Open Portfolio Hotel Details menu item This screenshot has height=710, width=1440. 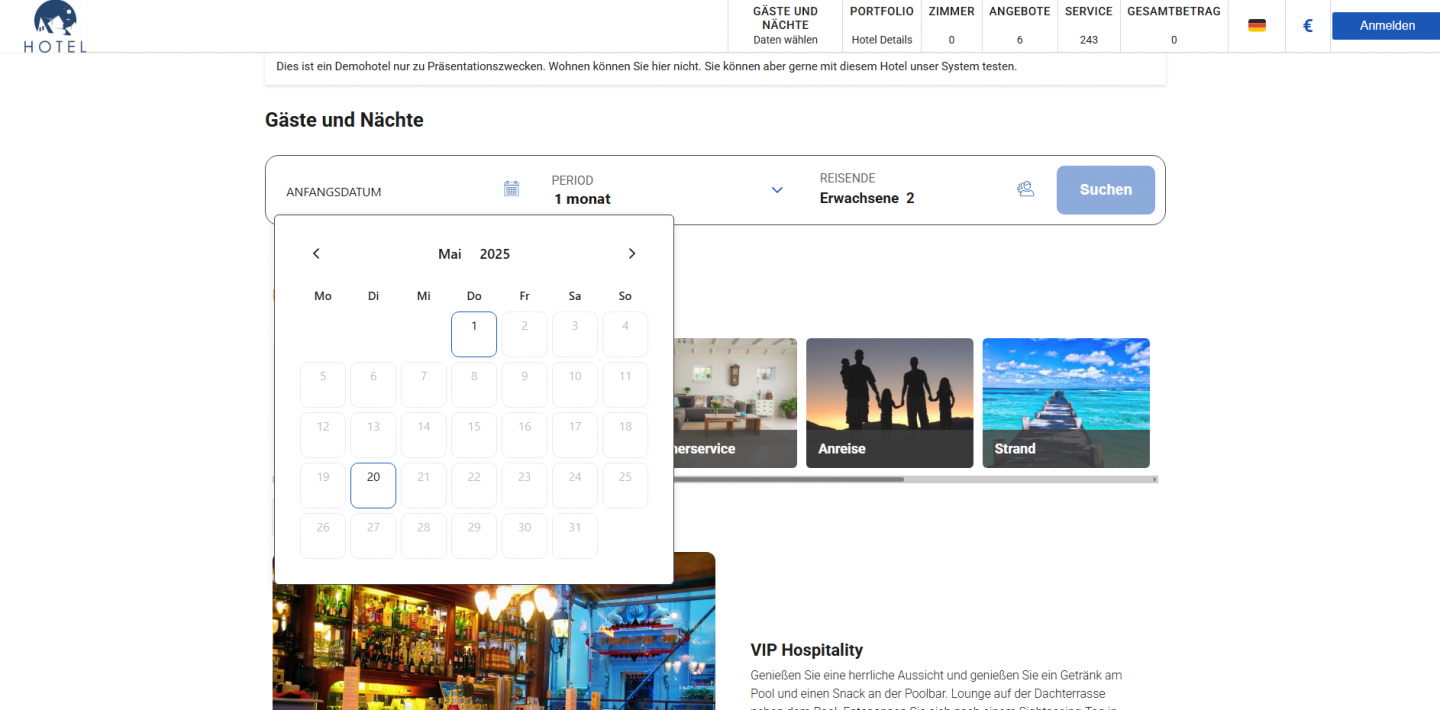pos(882,26)
